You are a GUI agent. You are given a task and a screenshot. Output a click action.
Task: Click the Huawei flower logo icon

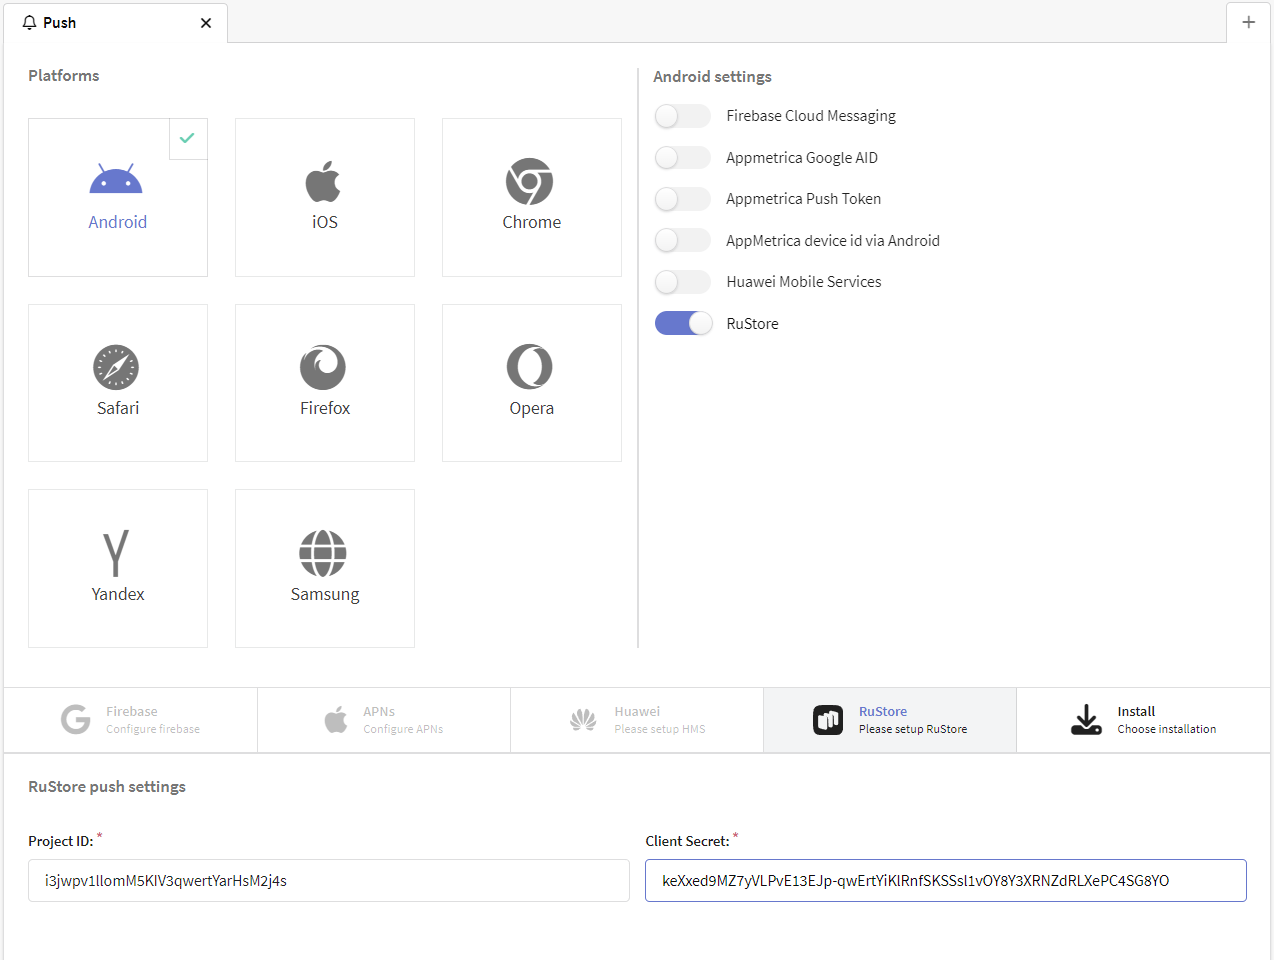click(583, 719)
